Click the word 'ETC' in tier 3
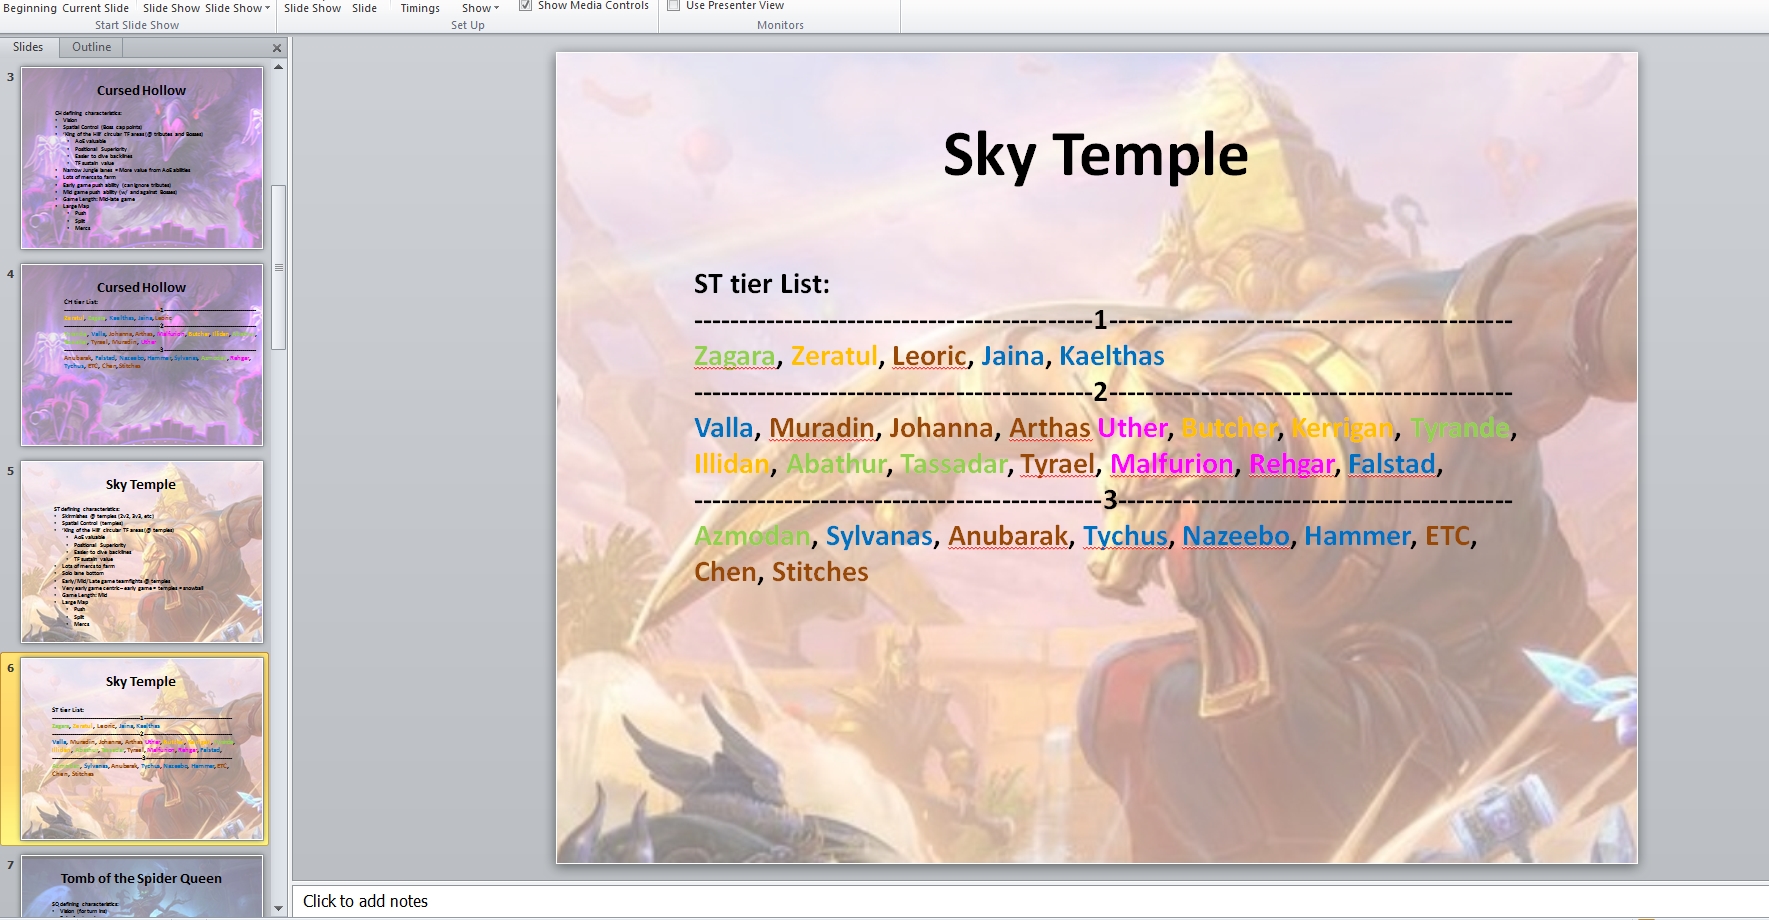This screenshot has height=920, width=1769. 1447,536
